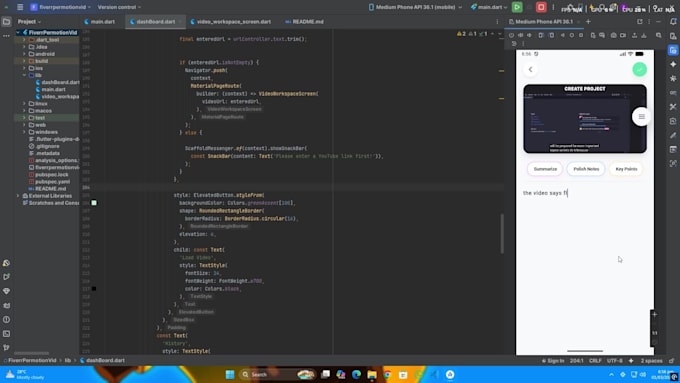Open the main.dart run configuration dropdown
This screenshot has height=383, width=680.
pos(489,7)
